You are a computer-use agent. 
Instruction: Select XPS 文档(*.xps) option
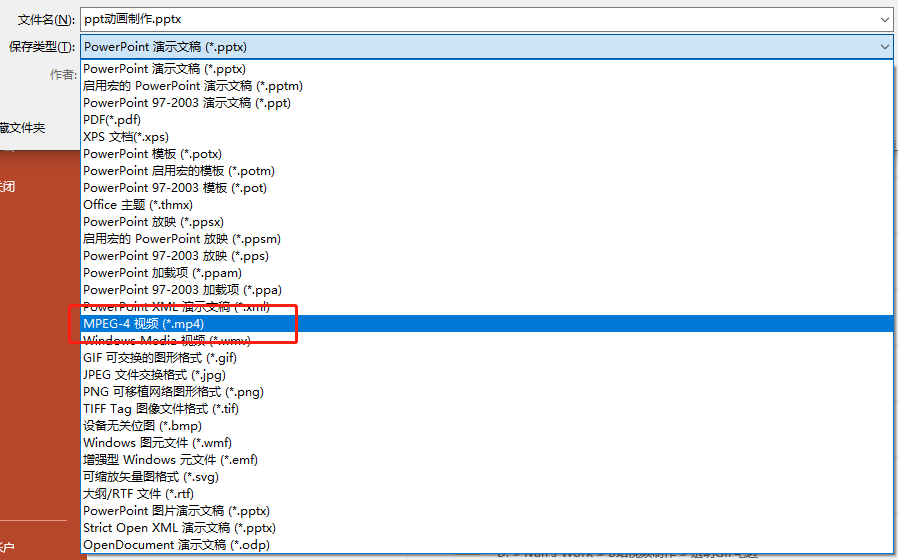tap(487, 137)
